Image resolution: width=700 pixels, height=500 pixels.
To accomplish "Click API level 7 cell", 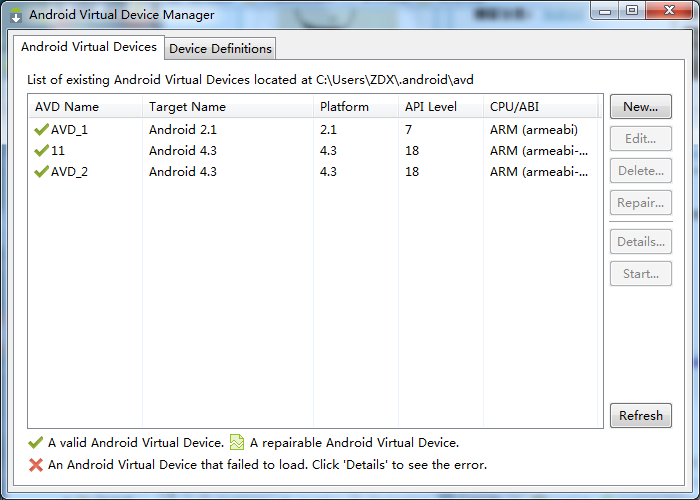I will [408, 130].
